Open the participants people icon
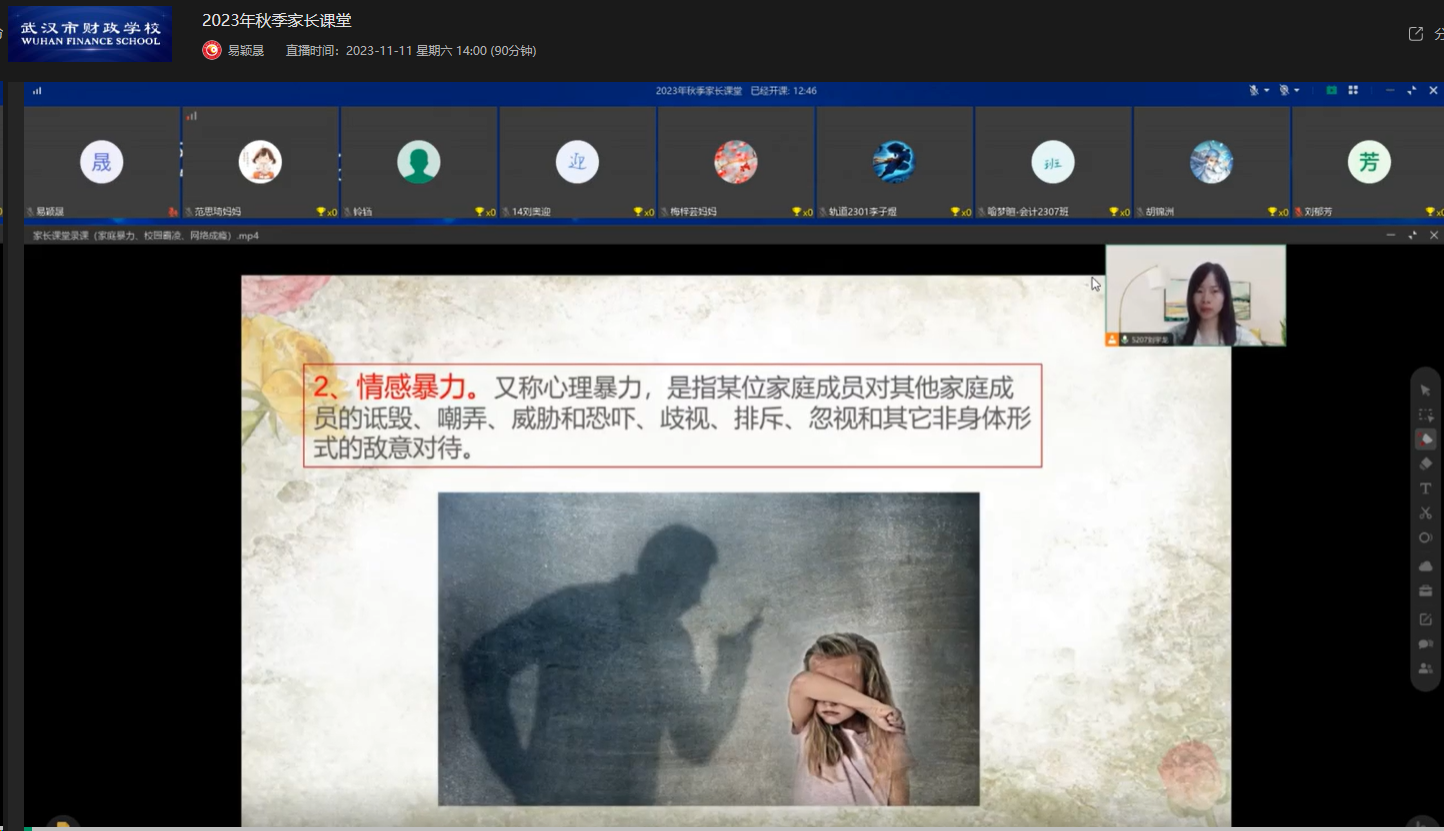 point(1426,668)
